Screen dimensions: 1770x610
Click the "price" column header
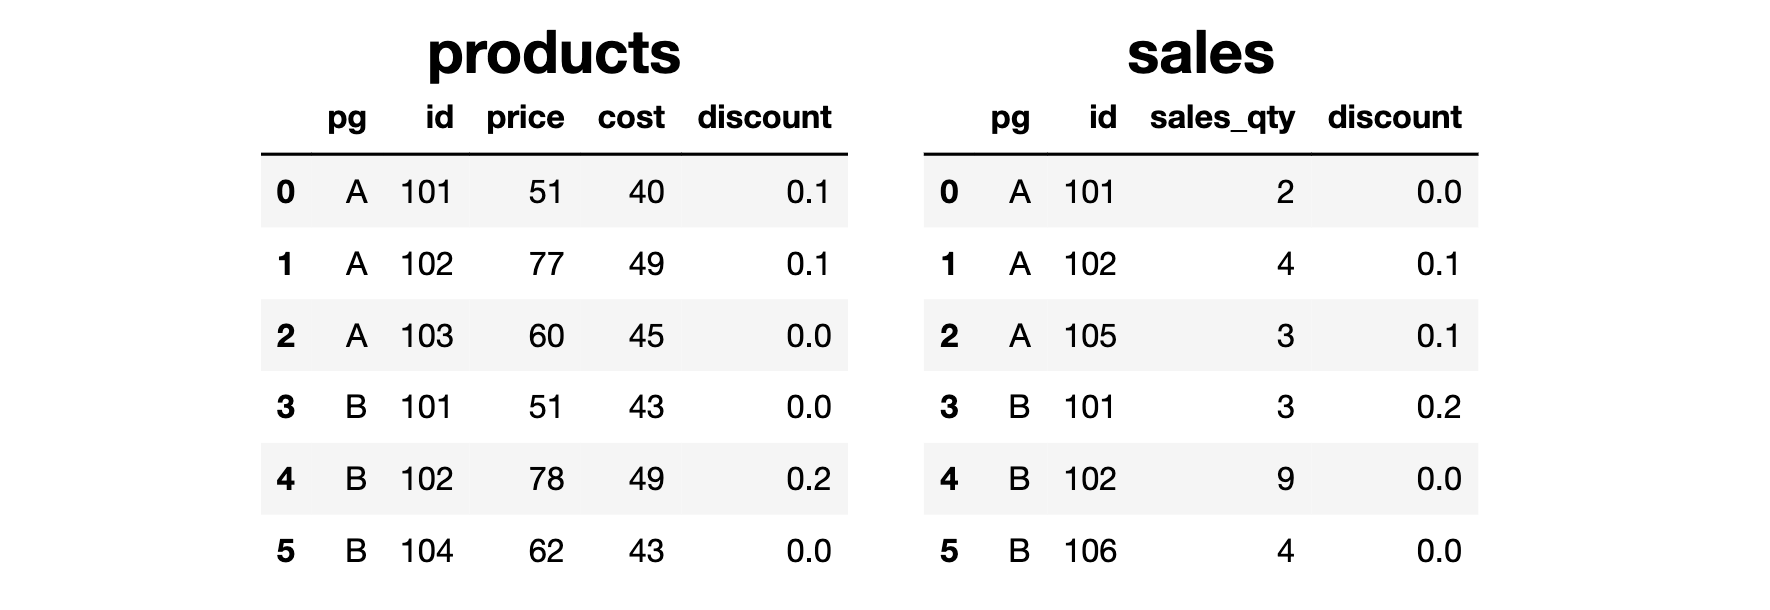[x=525, y=118]
